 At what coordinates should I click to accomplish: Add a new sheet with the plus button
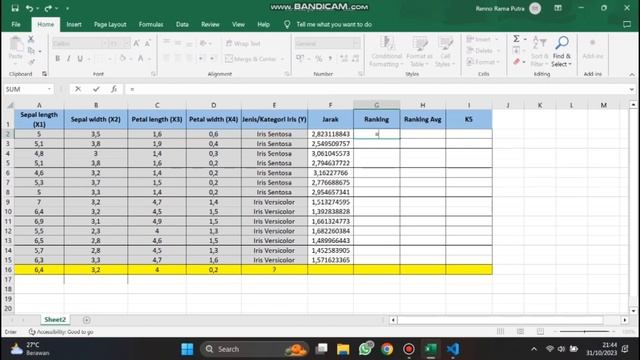coord(87,320)
